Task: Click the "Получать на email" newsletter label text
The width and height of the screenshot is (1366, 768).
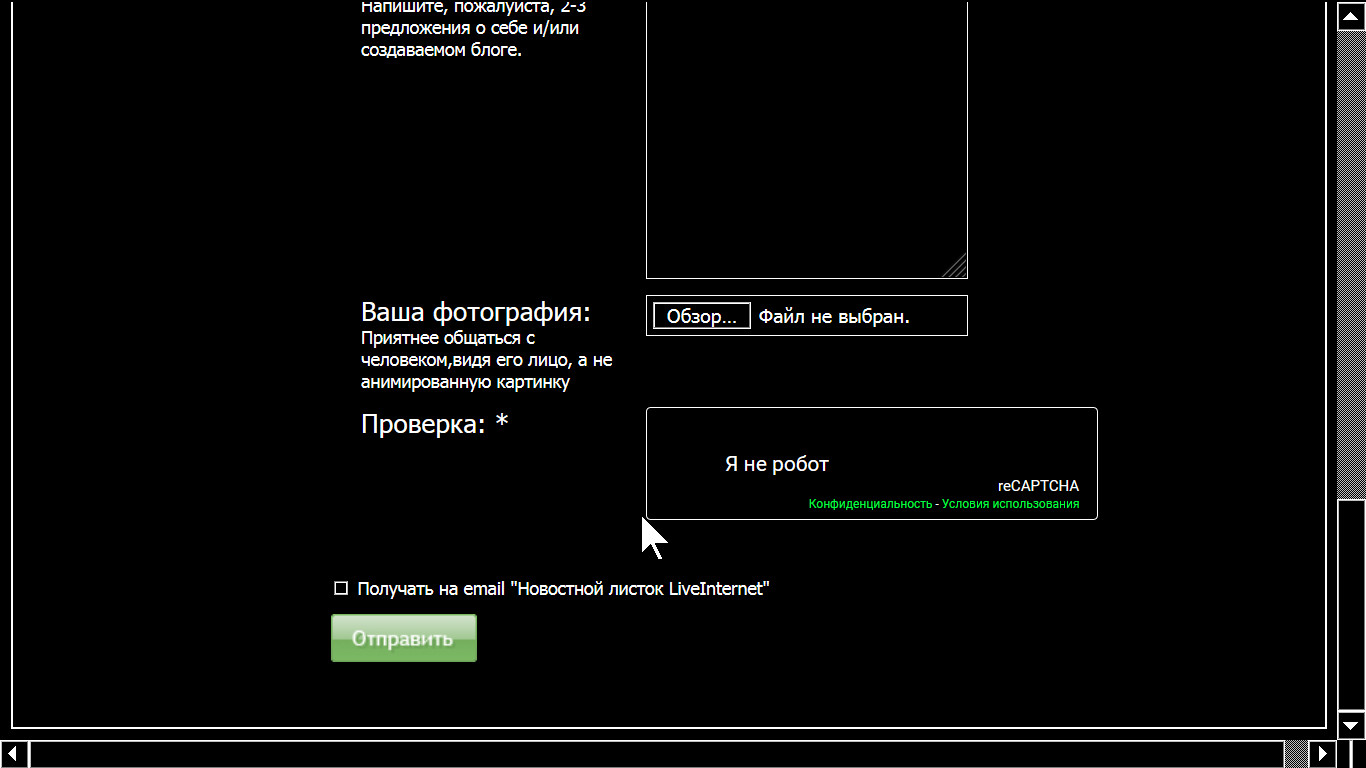Action: 563,589
